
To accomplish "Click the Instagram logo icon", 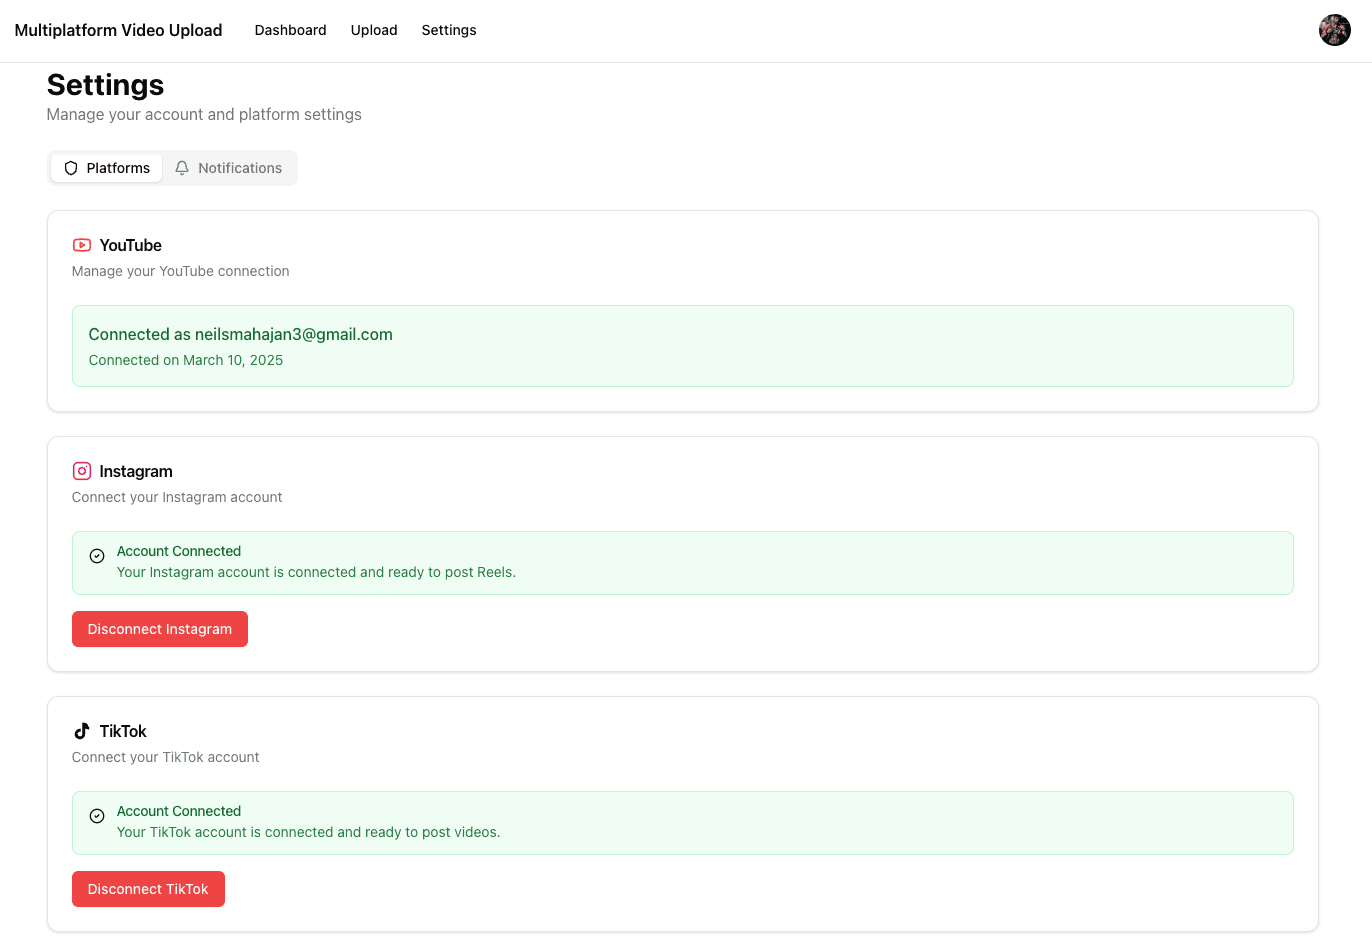I will 82,471.
